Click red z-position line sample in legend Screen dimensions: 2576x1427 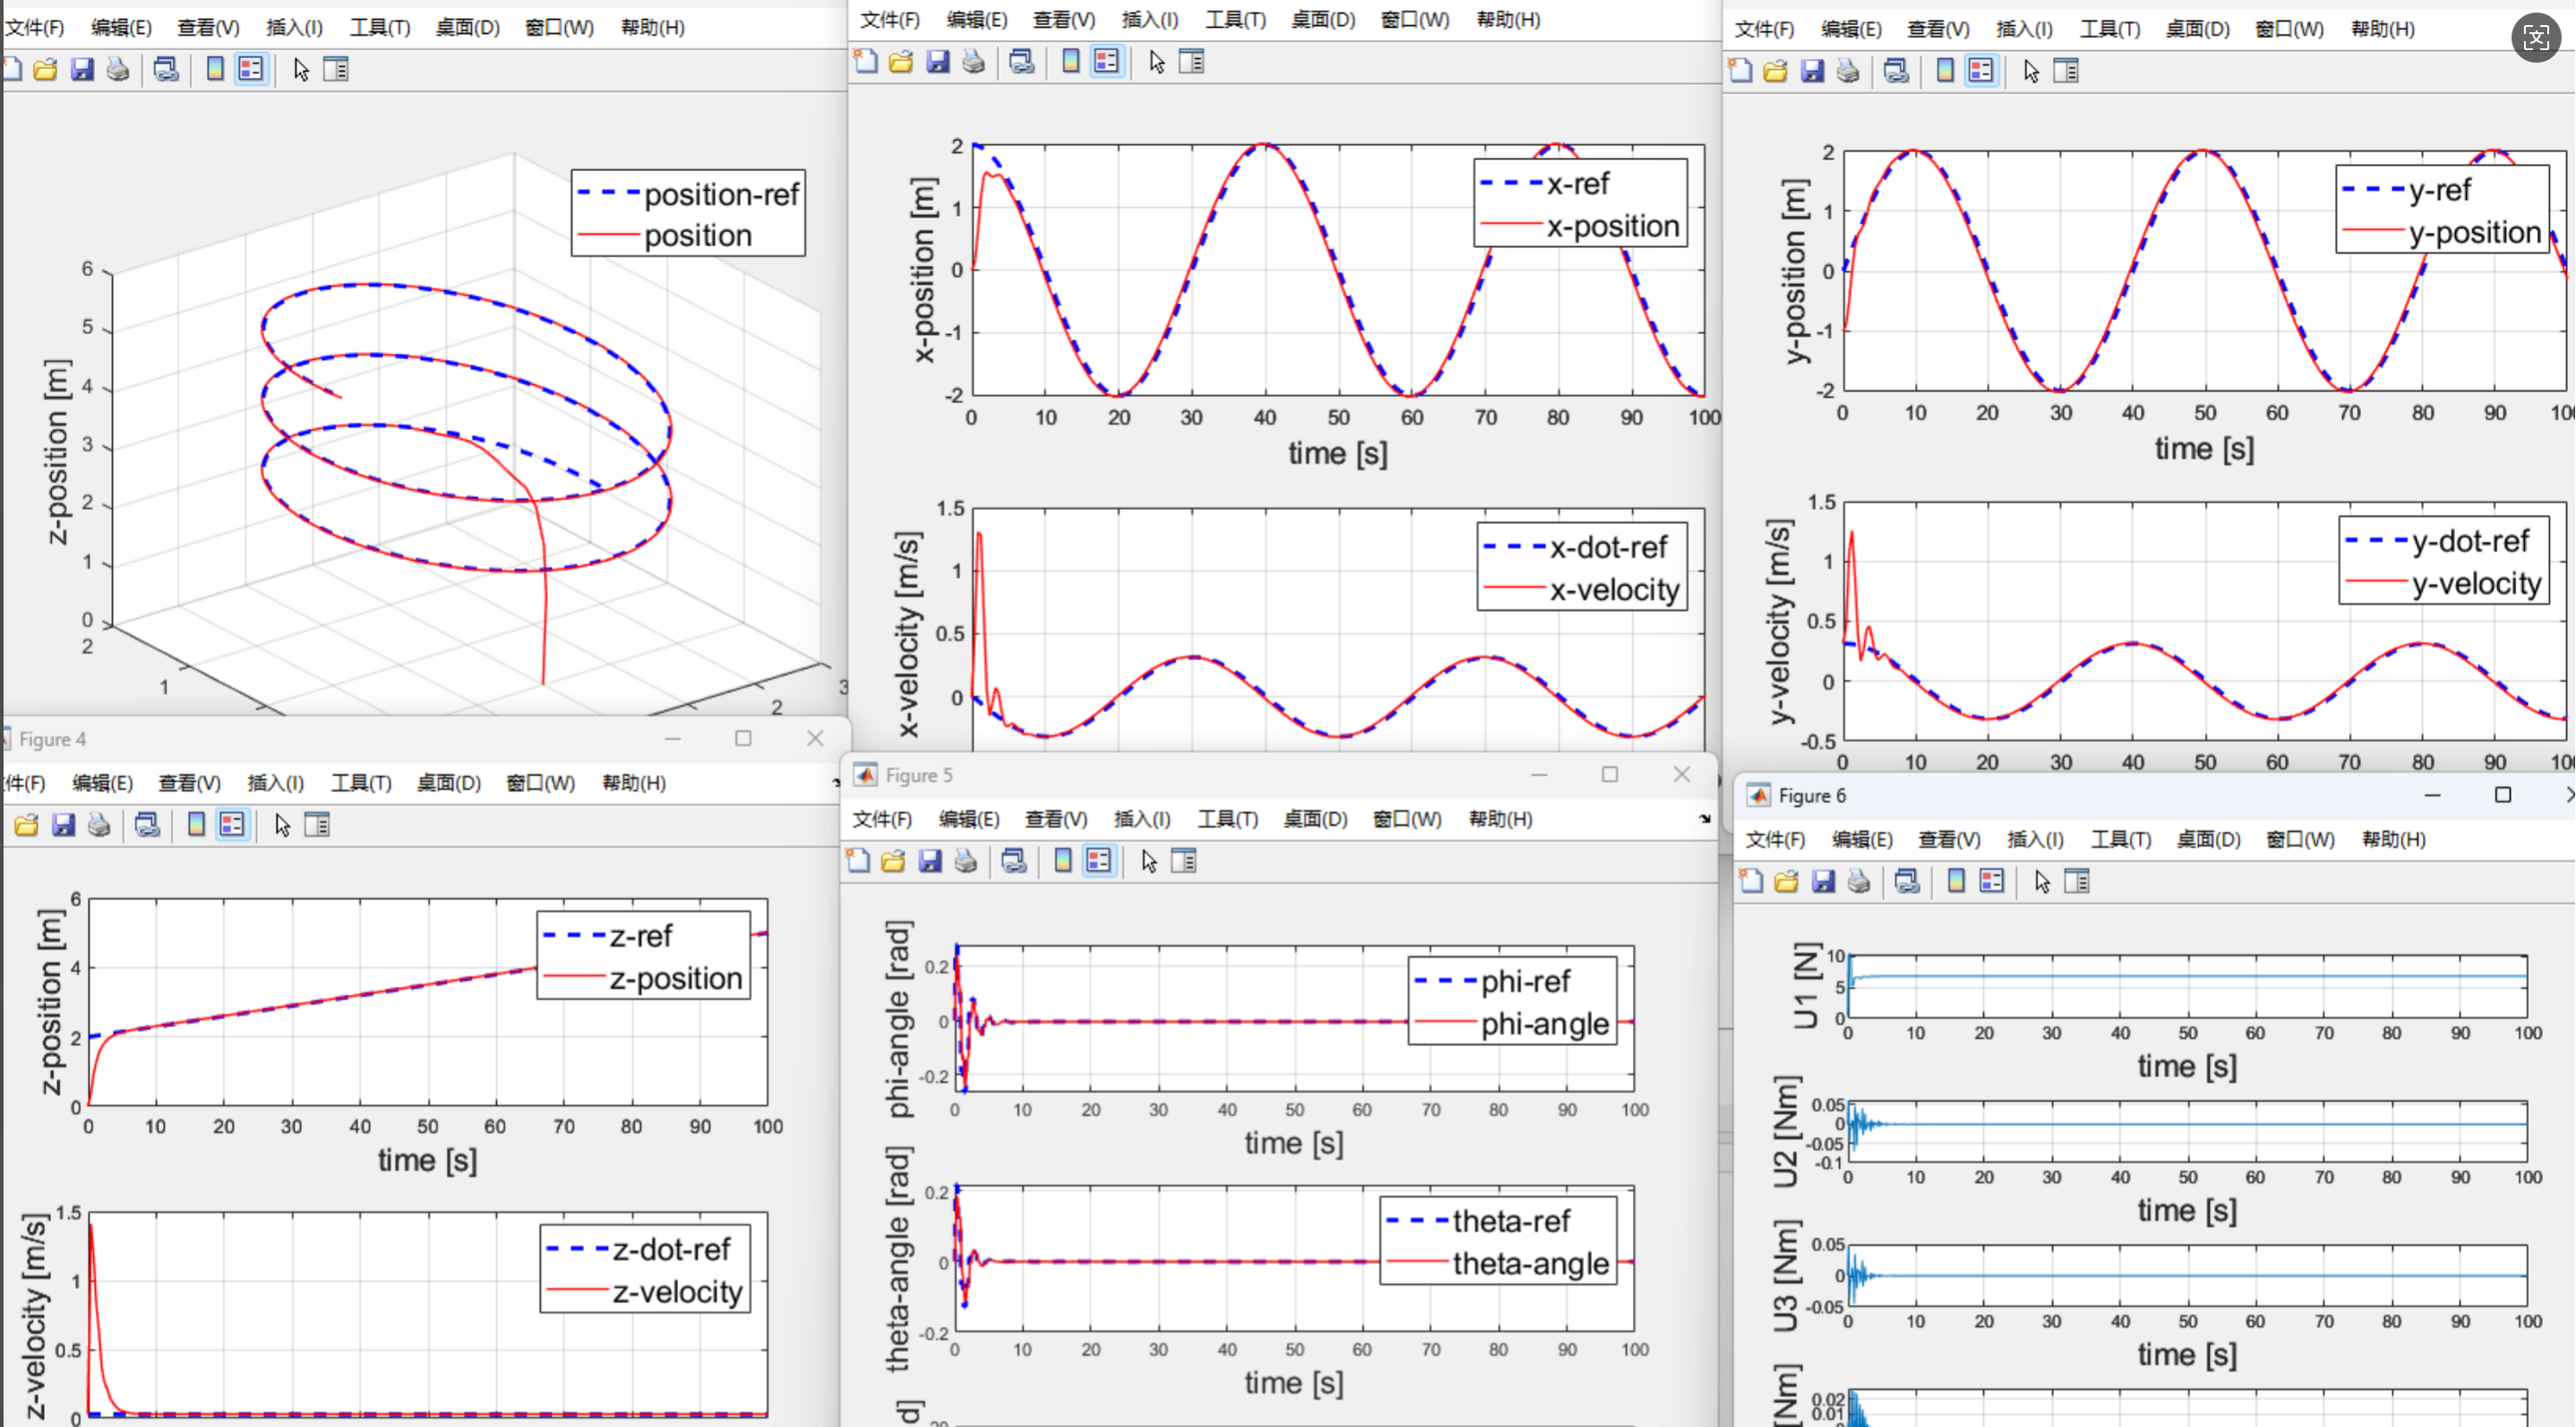(574, 978)
